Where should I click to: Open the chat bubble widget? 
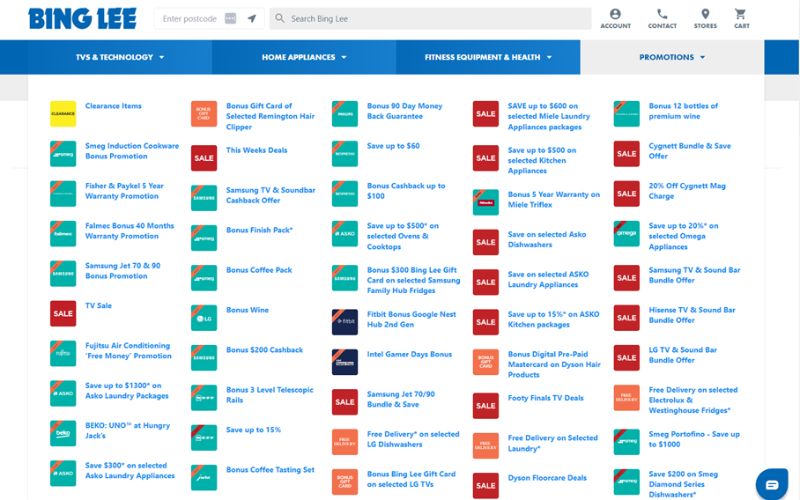[x=772, y=484]
